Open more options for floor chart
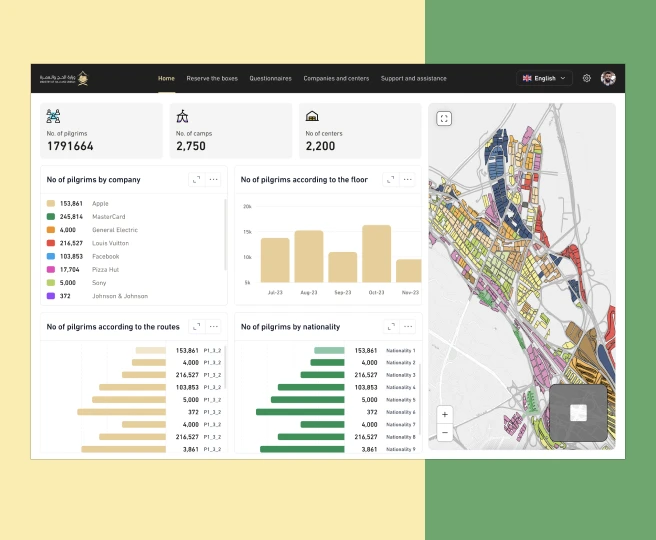 [x=407, y=179]
